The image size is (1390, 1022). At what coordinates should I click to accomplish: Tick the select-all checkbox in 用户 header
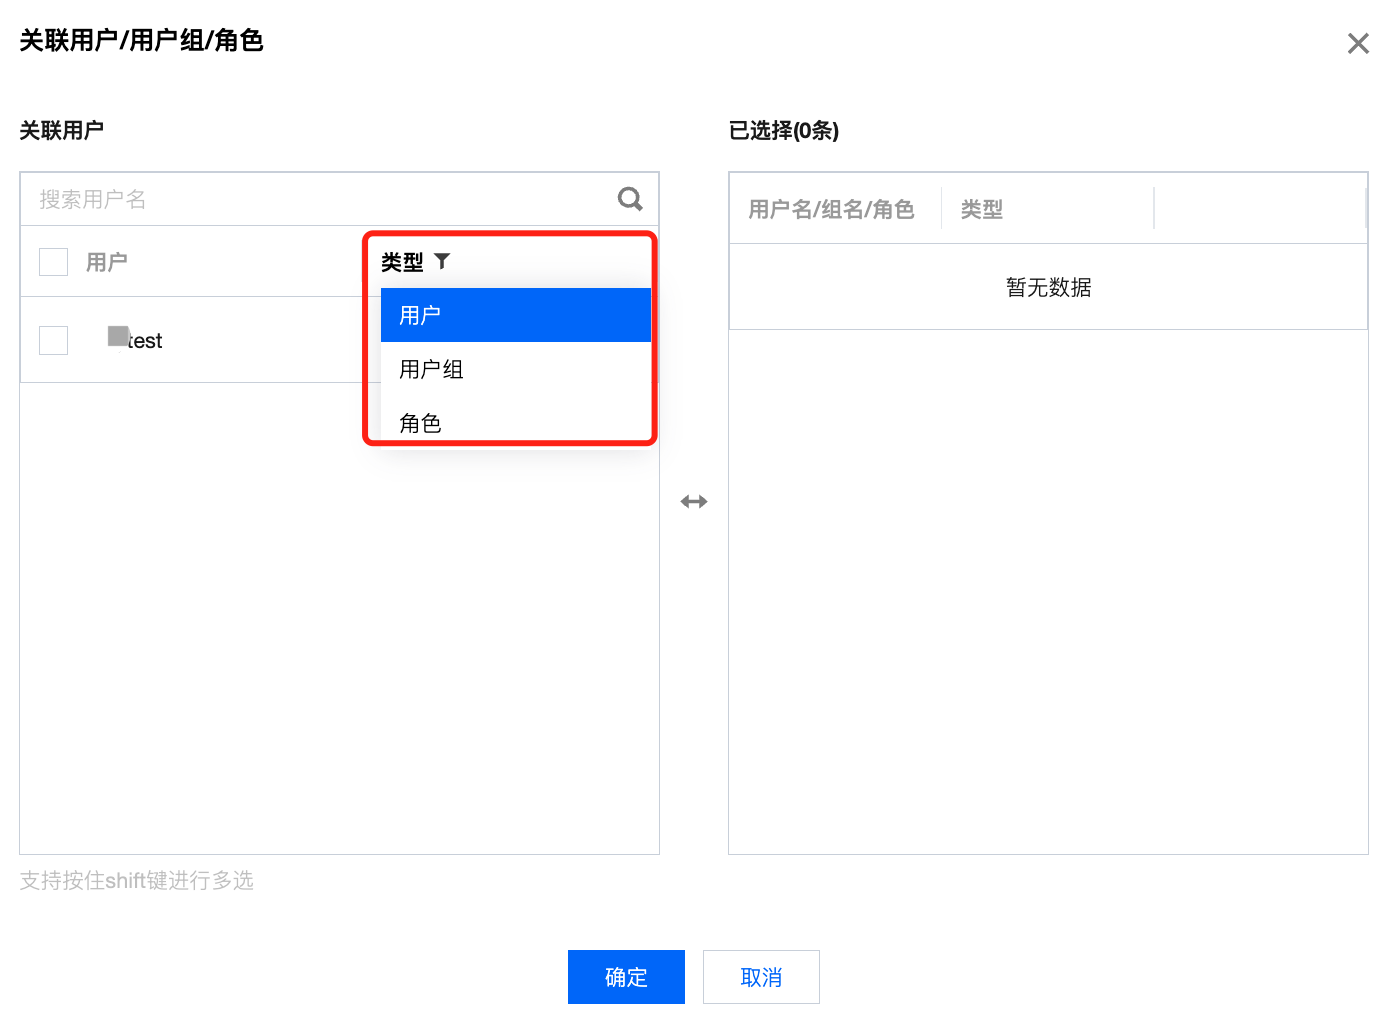pos(53,262)
